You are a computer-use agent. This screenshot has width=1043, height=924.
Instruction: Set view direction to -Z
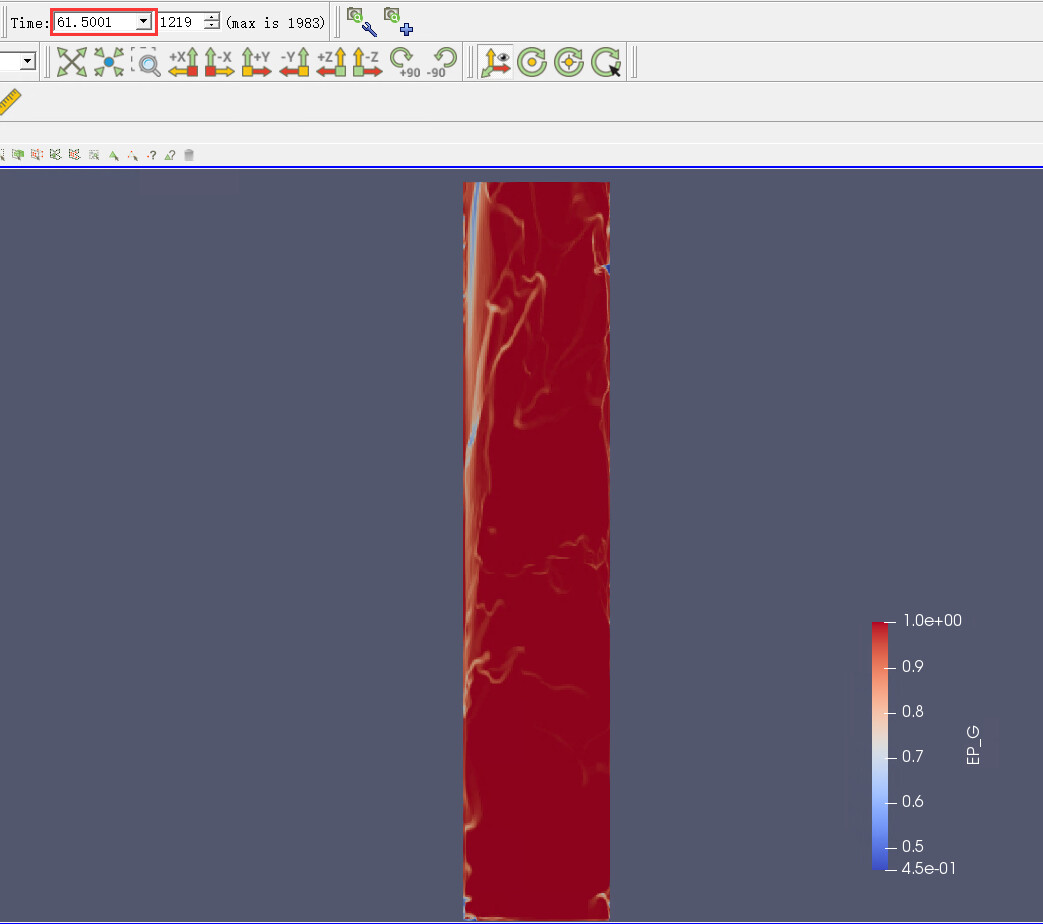pyautogui.click(x=367, y=62)
